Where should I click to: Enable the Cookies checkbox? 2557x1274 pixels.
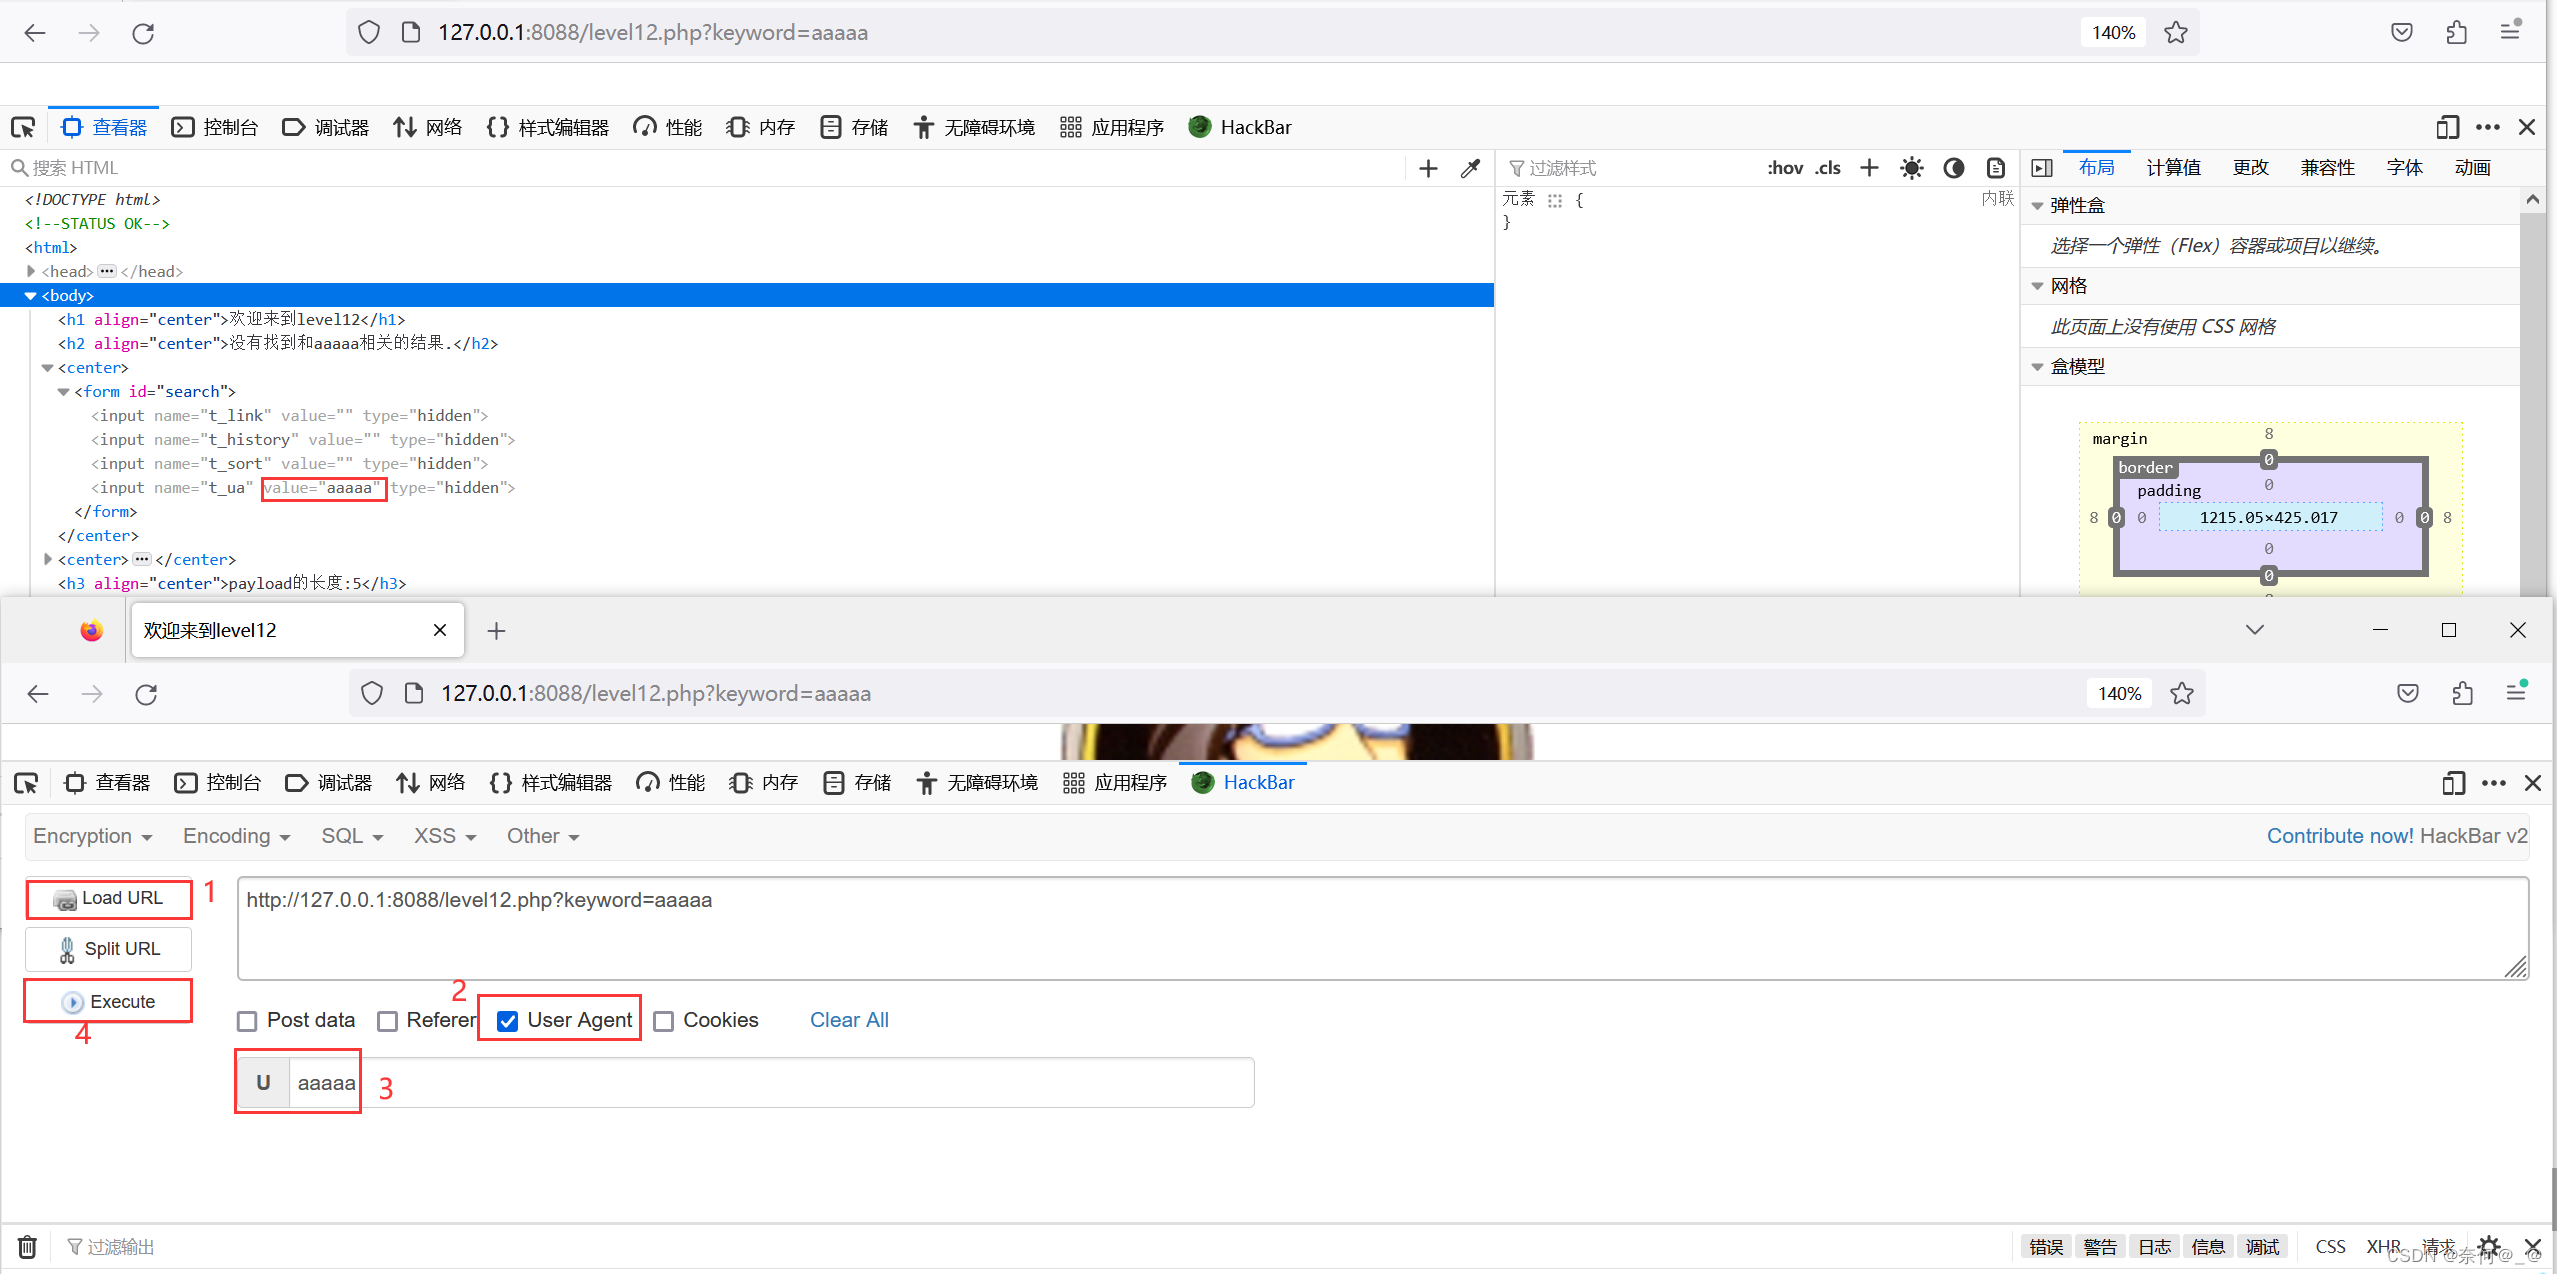coord(665,1020)
